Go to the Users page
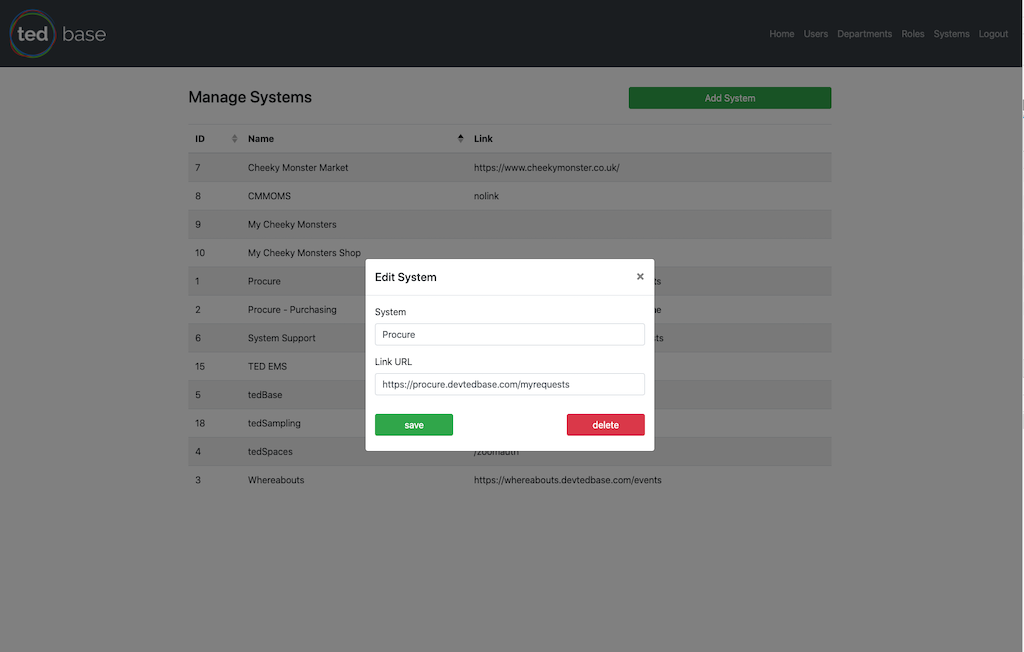 coord(815,34)
